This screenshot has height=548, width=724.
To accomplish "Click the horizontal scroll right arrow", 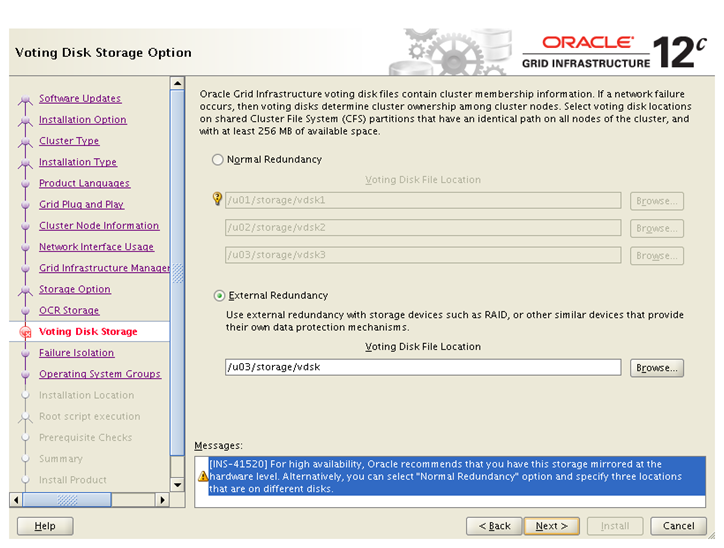I will 162,500.
